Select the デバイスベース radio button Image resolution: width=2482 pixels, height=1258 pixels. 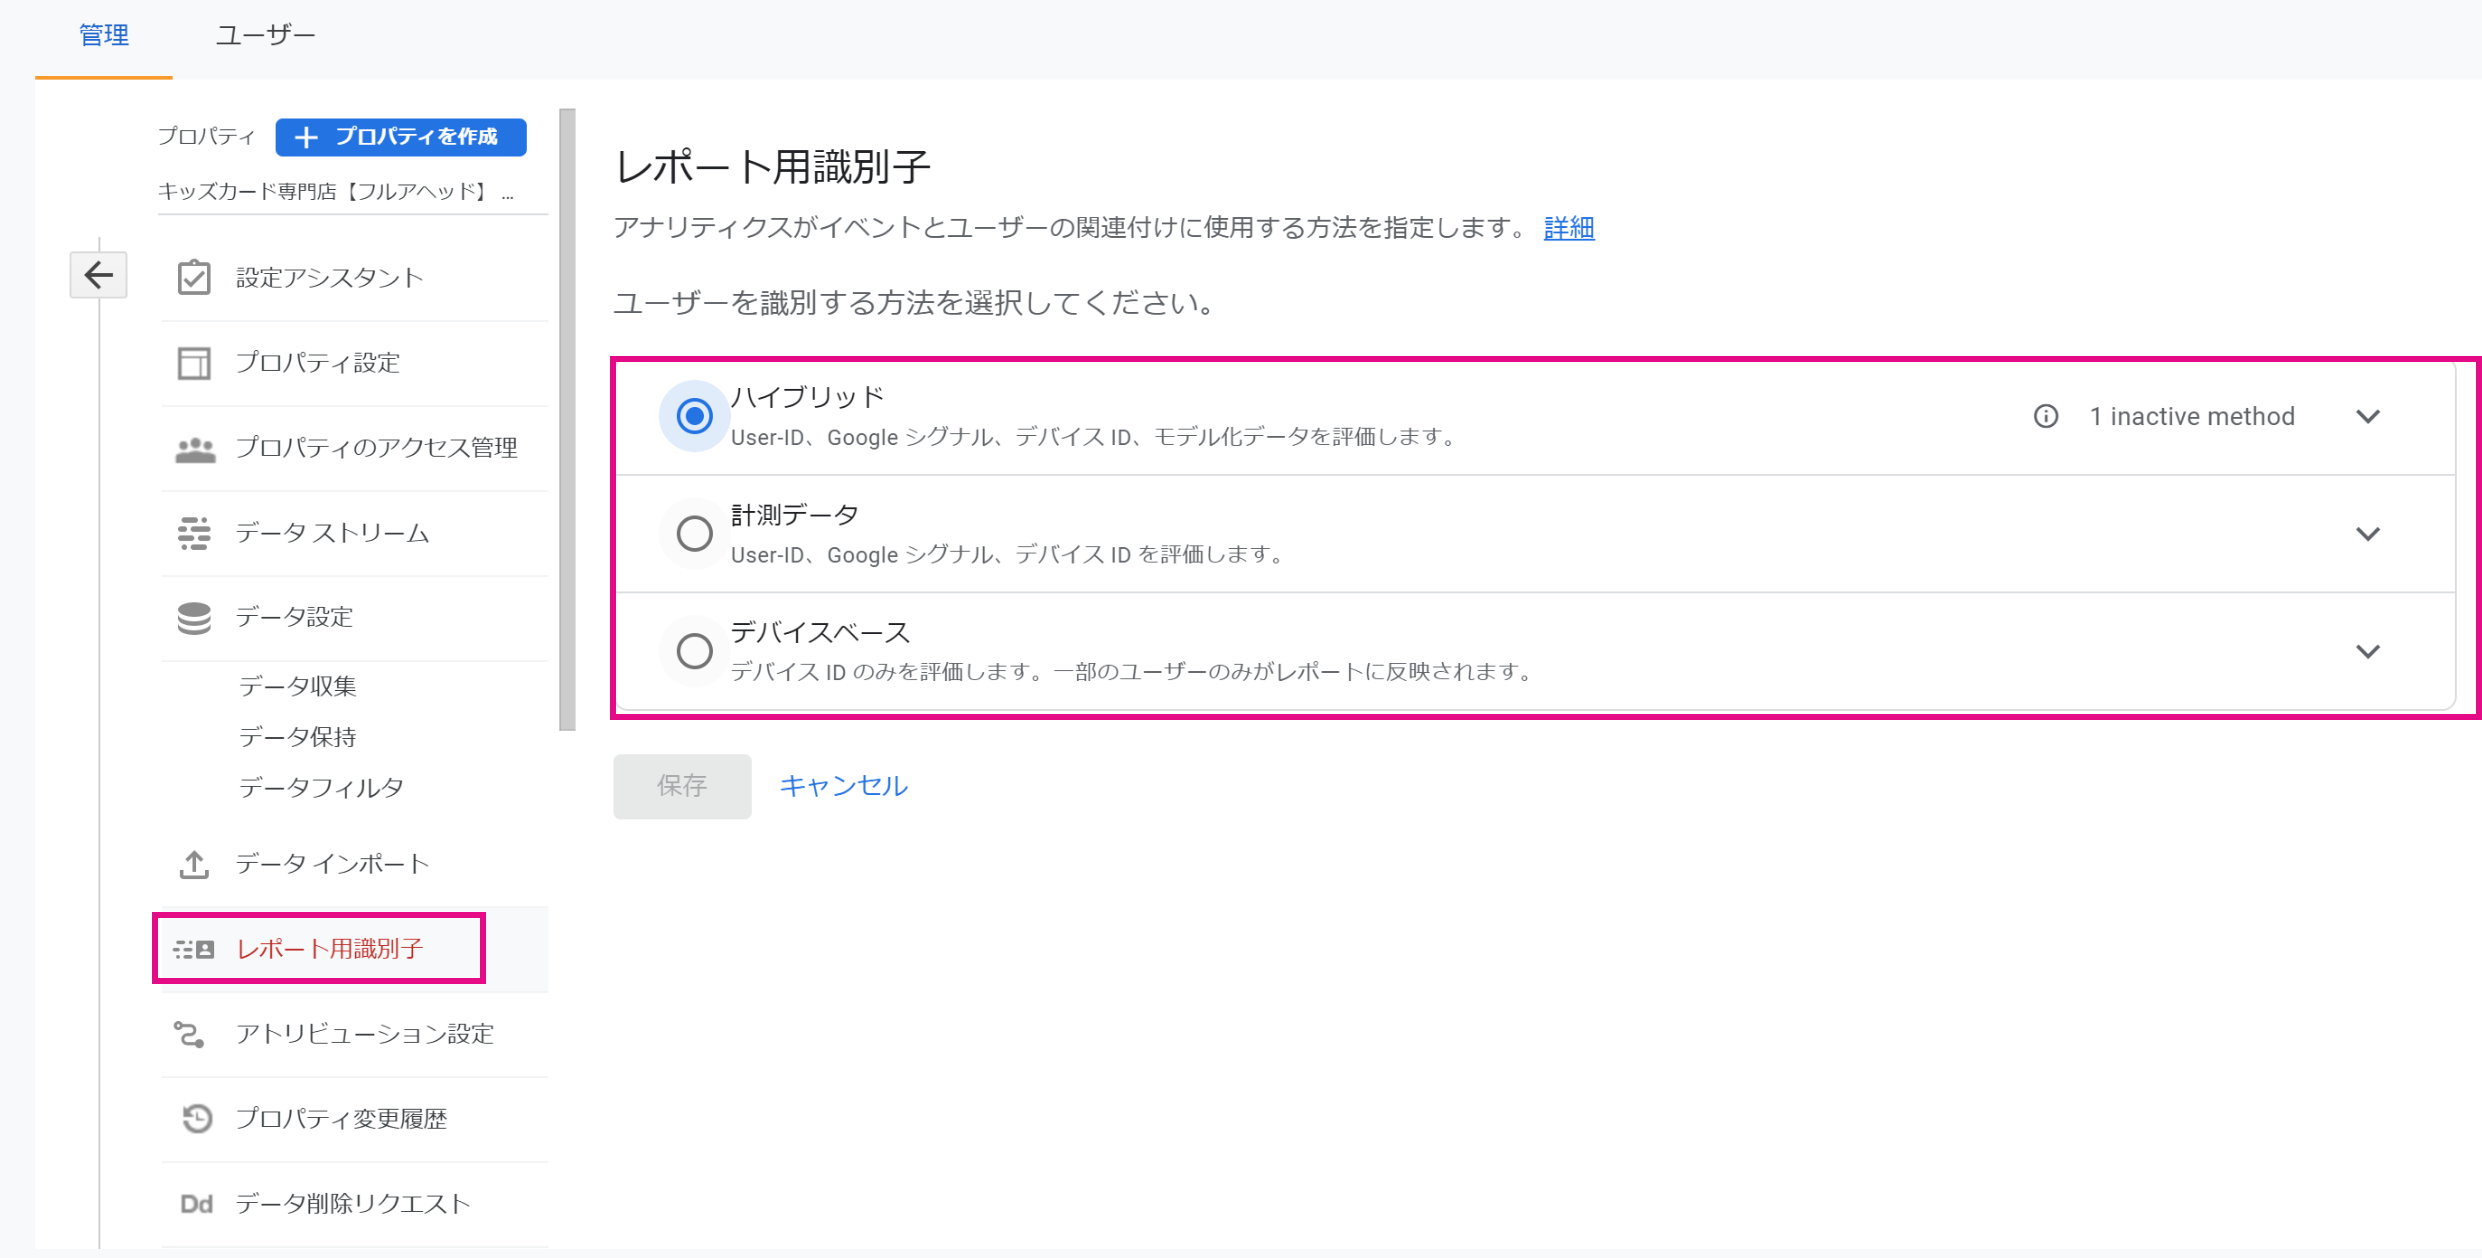(x=694, y=651)
